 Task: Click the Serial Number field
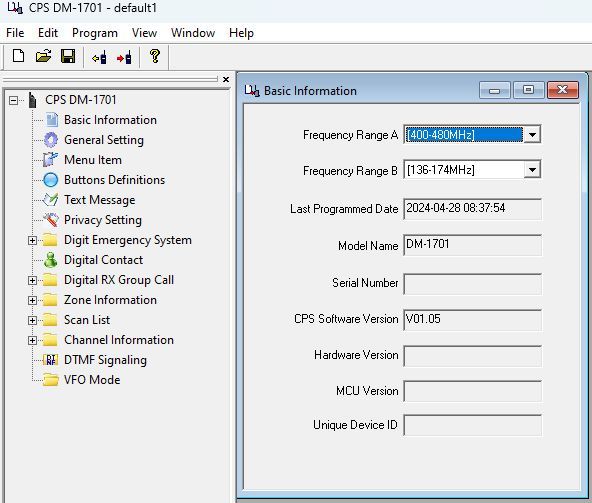coord(472,284)
